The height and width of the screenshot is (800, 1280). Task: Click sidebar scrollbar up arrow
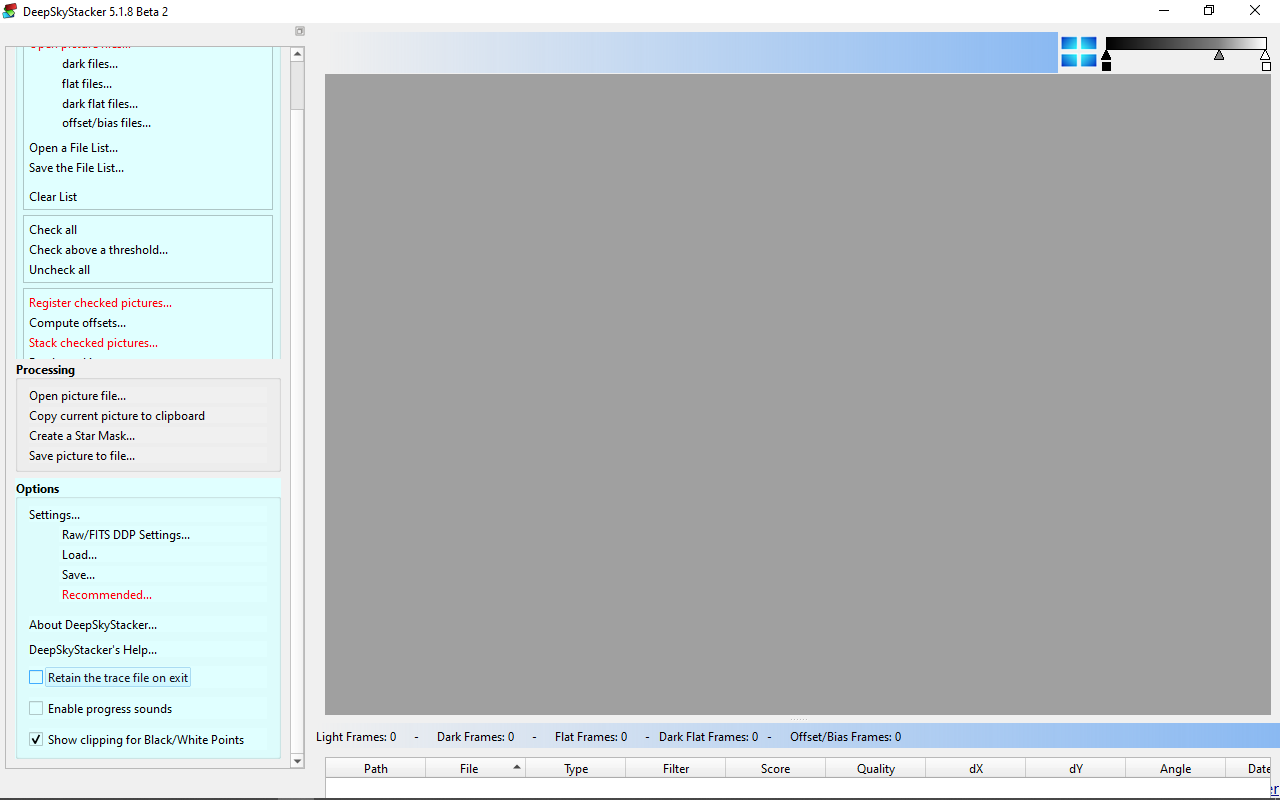coord(297,54)
